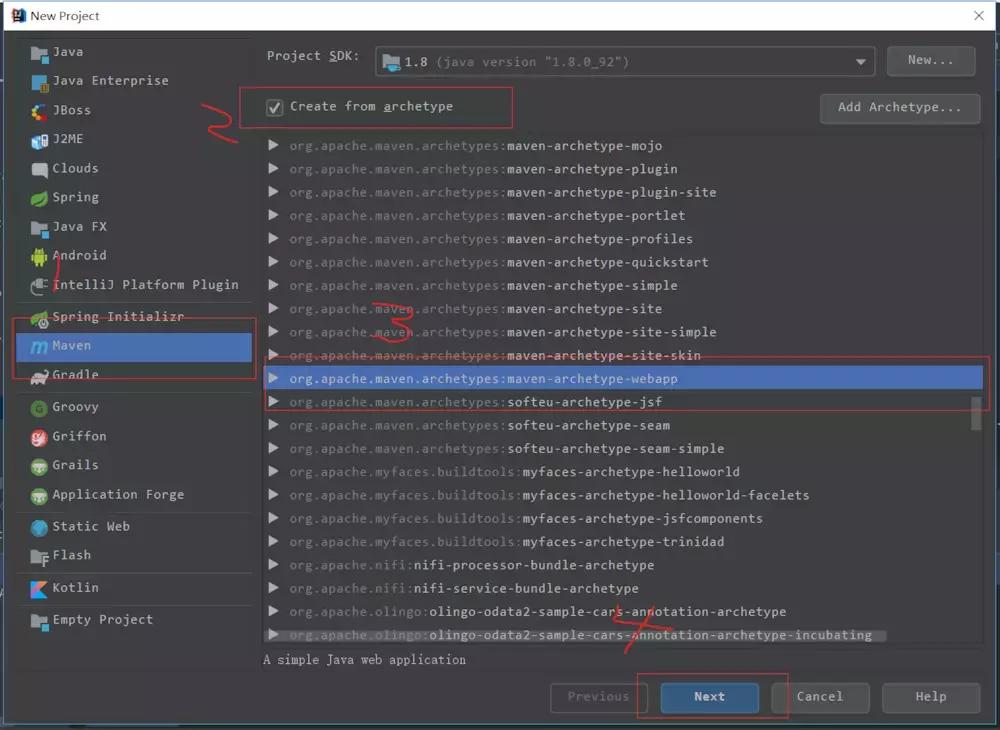Click the SDK folder icon in the Project SDK field
This screenshot has height=730, width=1000.
390,62
